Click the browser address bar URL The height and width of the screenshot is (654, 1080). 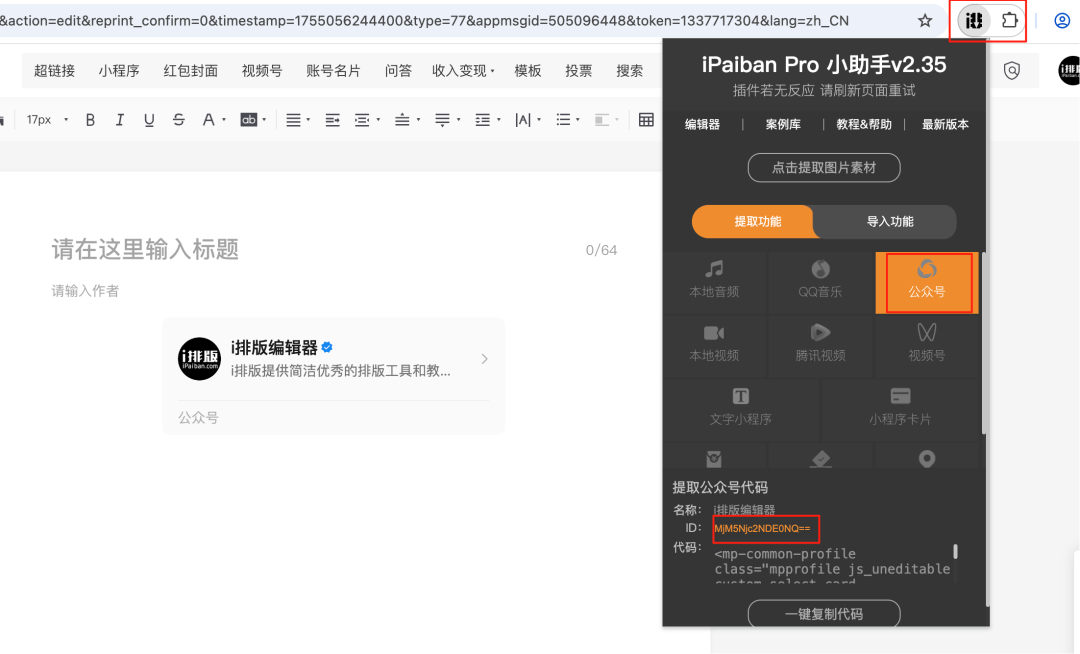tap(424, 21)
